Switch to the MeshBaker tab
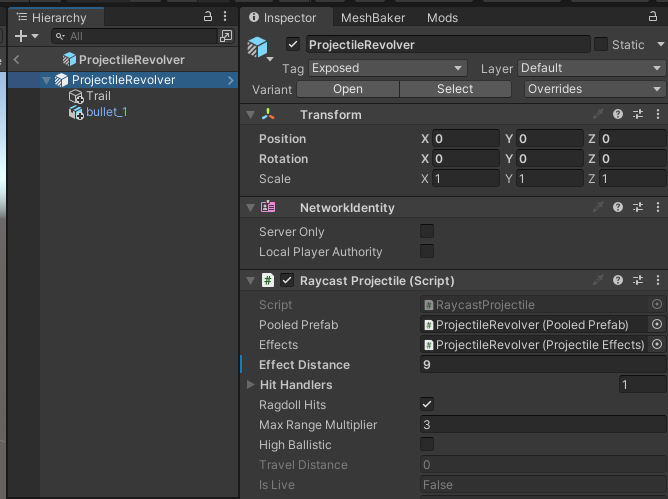The height and width of the screenshot is (499, 668). coord(370,18)
